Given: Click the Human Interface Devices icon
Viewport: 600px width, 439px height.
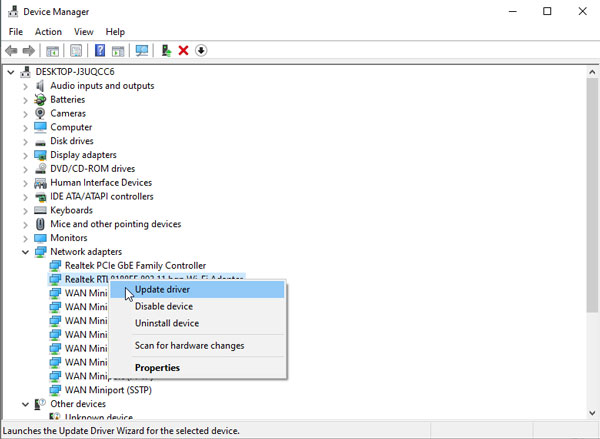Looking at the screenshot, I should tap(40, 183).
